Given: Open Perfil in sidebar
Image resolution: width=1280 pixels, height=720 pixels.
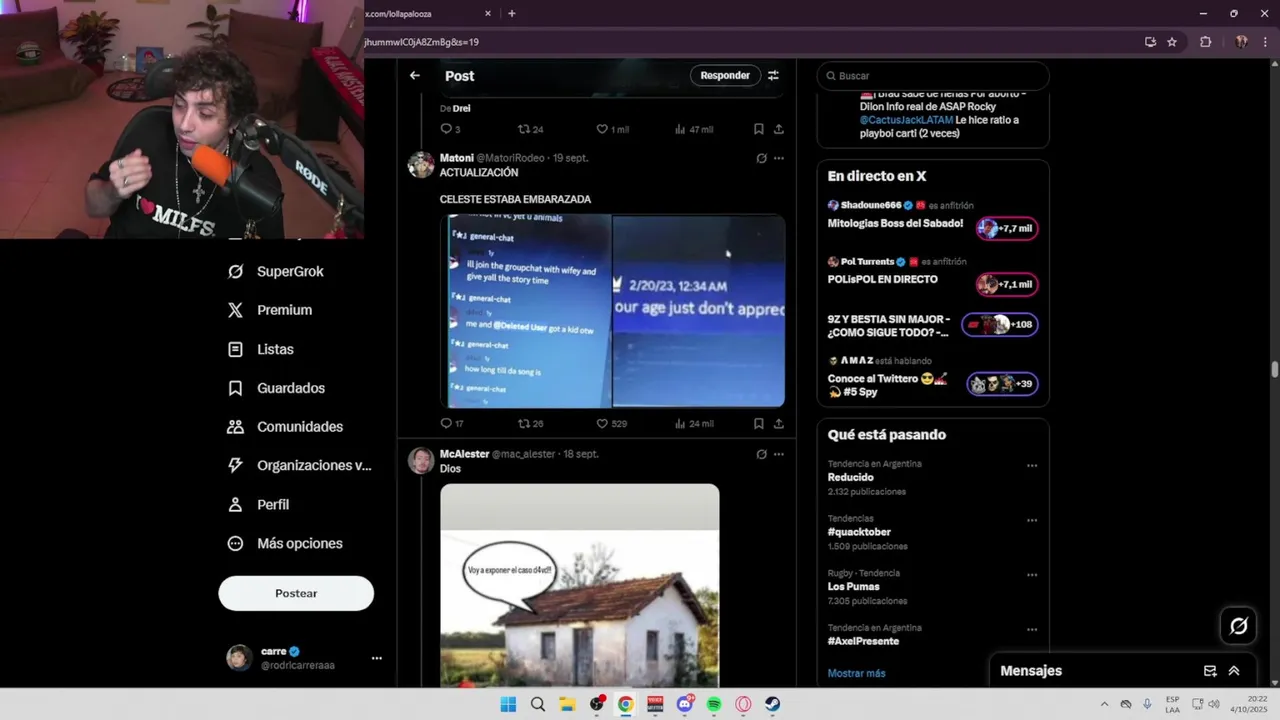Looking at the screenshot, I should [258, 504].
